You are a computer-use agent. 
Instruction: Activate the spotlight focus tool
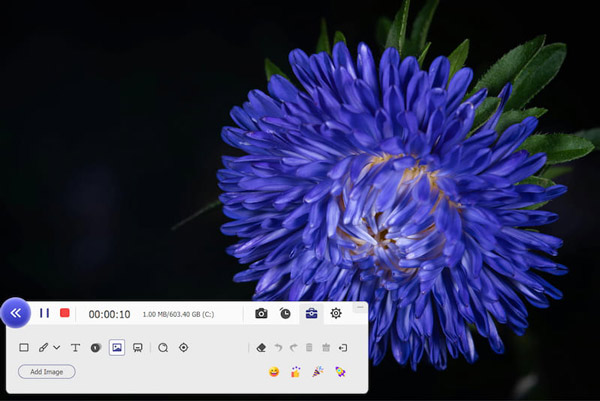point(184,347)
